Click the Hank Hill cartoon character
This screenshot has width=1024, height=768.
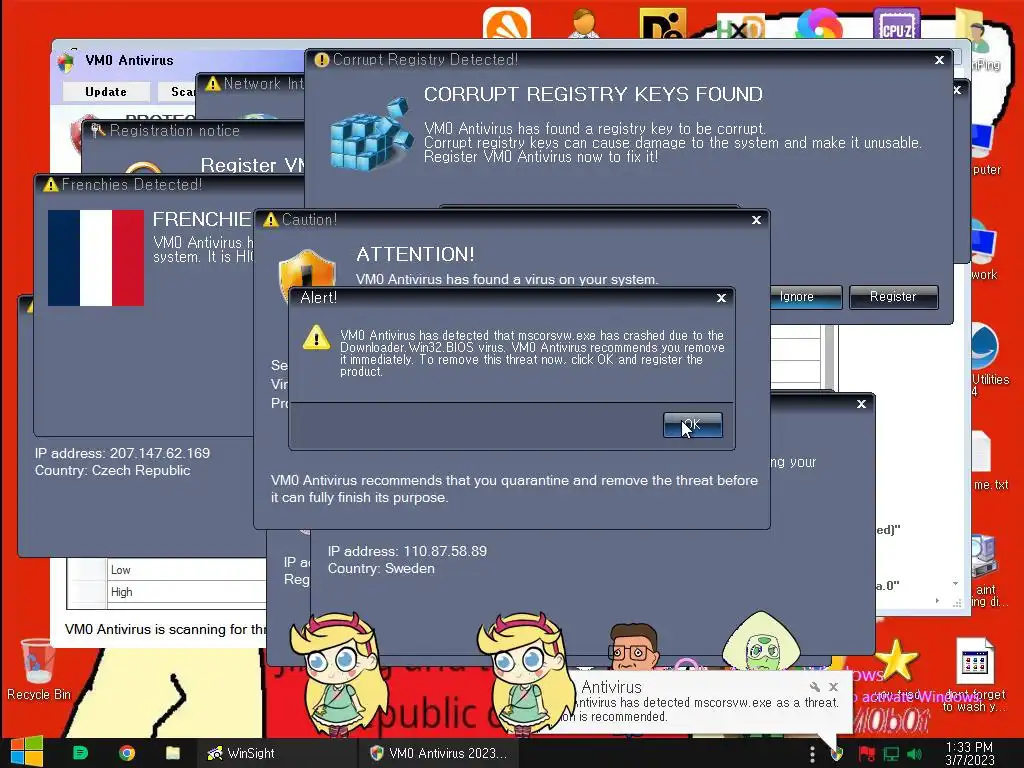pos(632,646)
